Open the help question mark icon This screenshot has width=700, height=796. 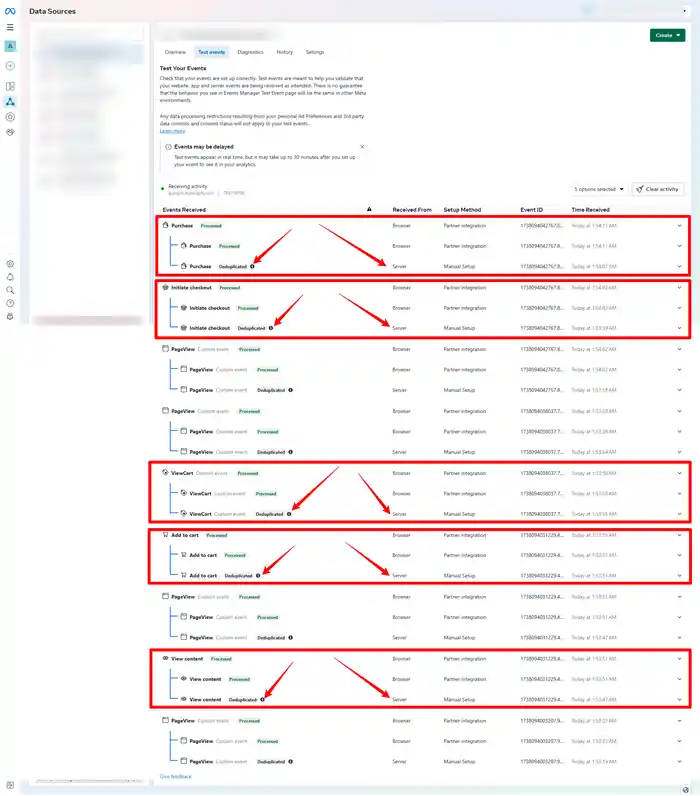(x=10, y=304)
